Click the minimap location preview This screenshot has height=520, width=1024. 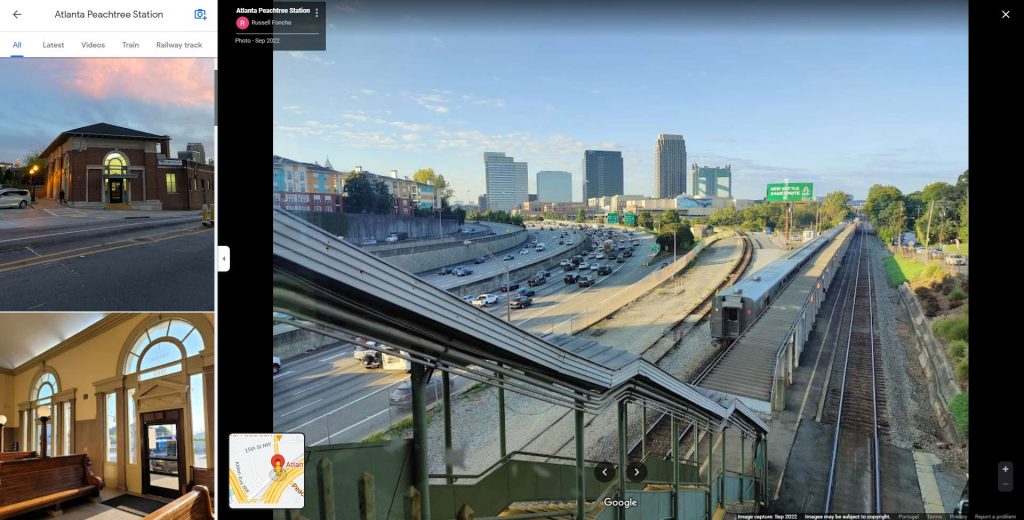[x=267, y=470]
